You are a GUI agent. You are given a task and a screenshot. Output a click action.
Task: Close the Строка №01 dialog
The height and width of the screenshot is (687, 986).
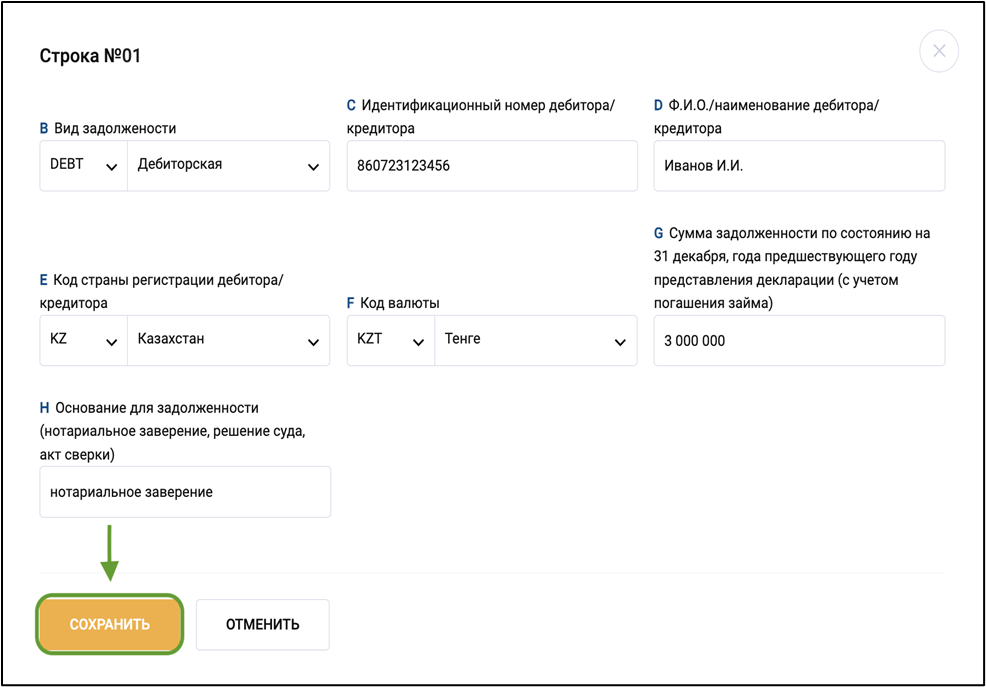click(x=938, y=51)
